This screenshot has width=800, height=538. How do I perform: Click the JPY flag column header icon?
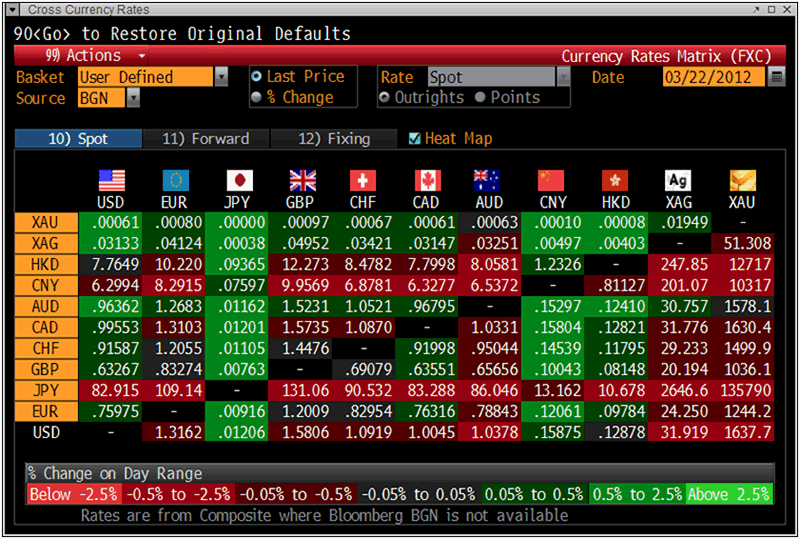(240, 181)
